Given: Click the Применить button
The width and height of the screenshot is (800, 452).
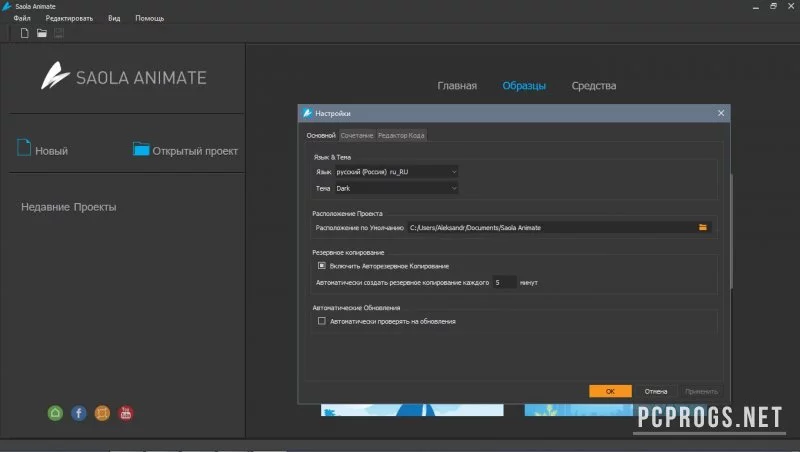Looking at the screenshot, I should tap(701, 391).
